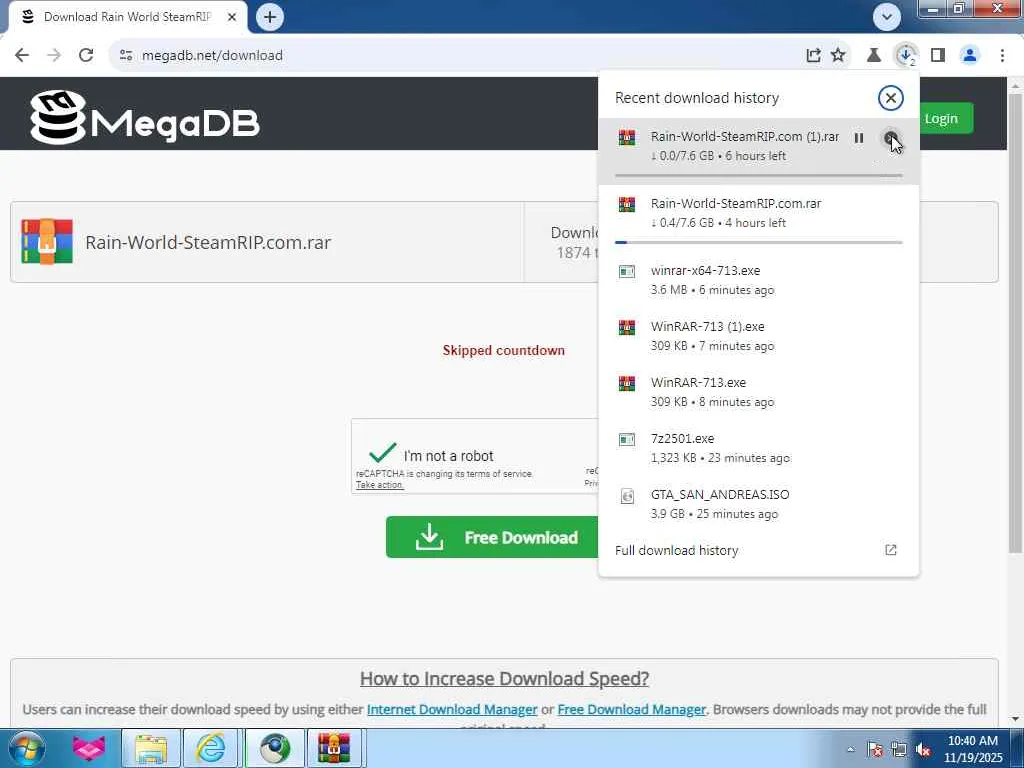
Task: Click the Free Download button
Action: click(492, 537)
